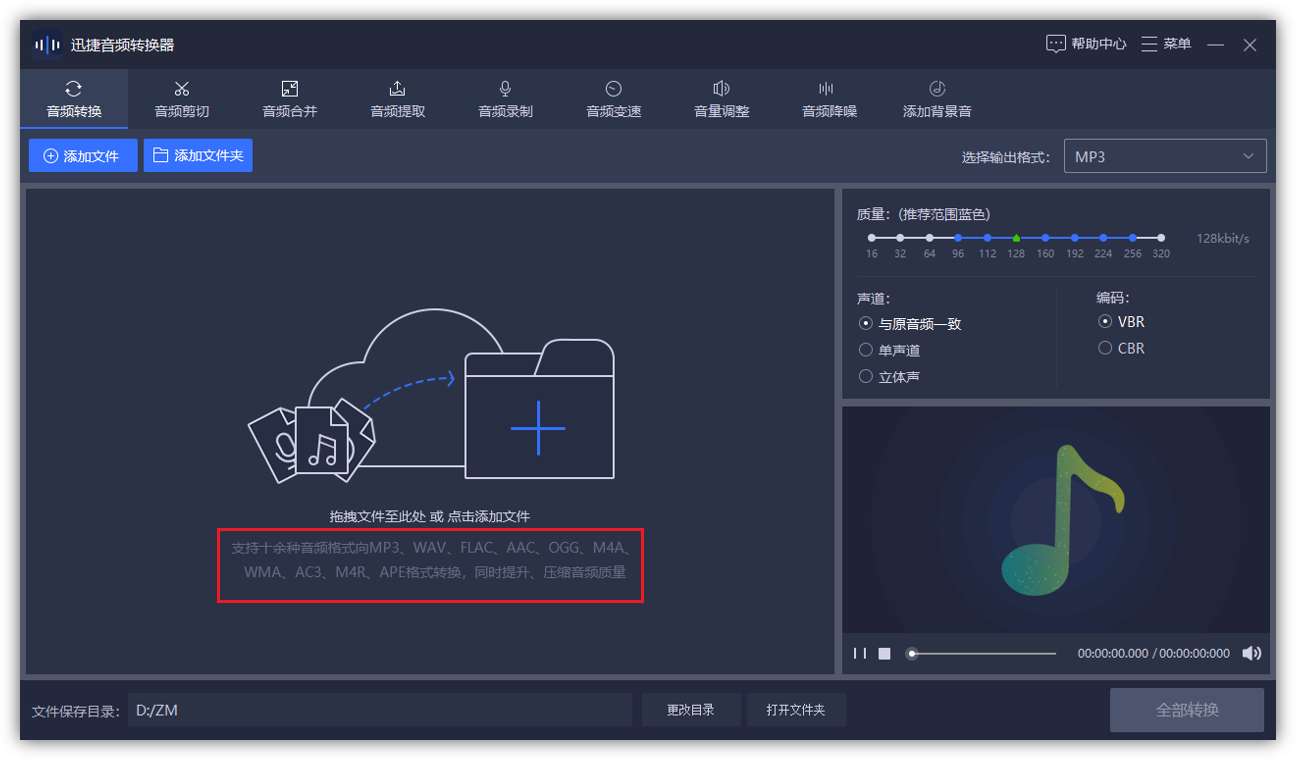Switch to 音频变速 (speed change) tool
This screenshot has height=760, width=1296.
tap(613, 99)
